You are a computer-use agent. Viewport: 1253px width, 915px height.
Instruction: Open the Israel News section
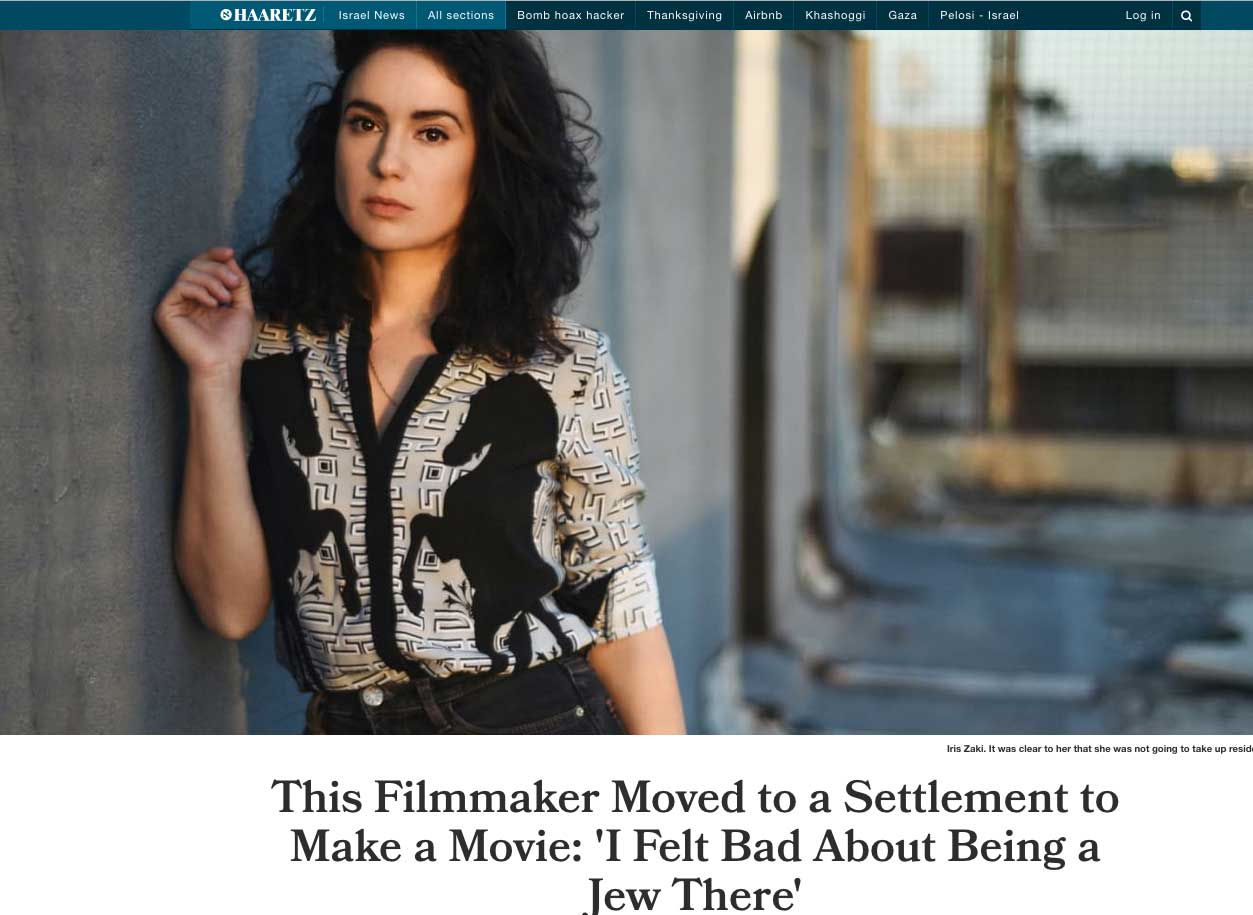pyautogui.click(x=372, y=15)
